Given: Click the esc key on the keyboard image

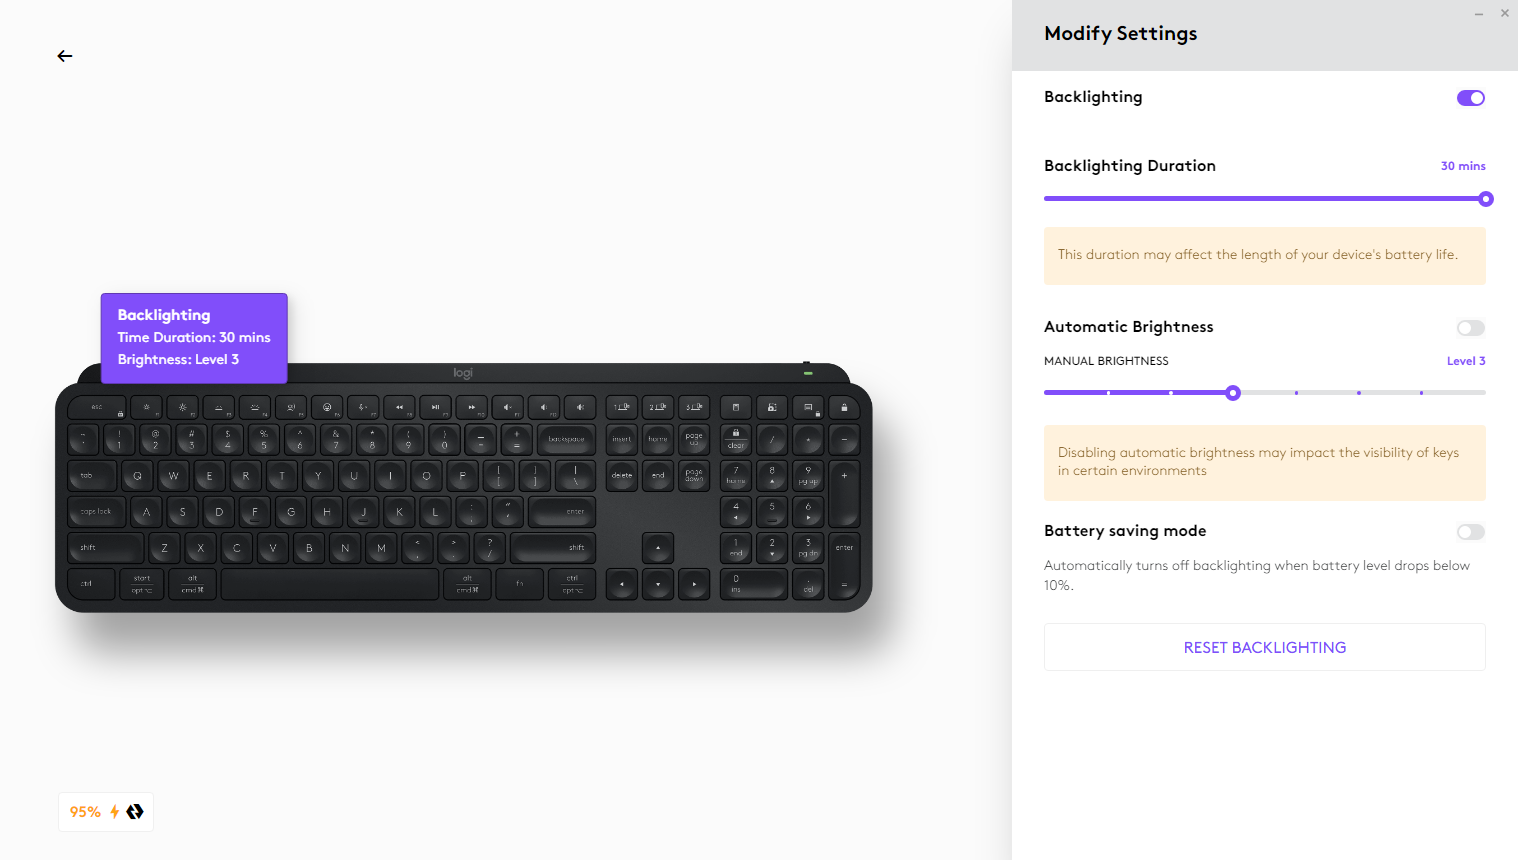Looking at the screenshot, I should click(97, 407).
